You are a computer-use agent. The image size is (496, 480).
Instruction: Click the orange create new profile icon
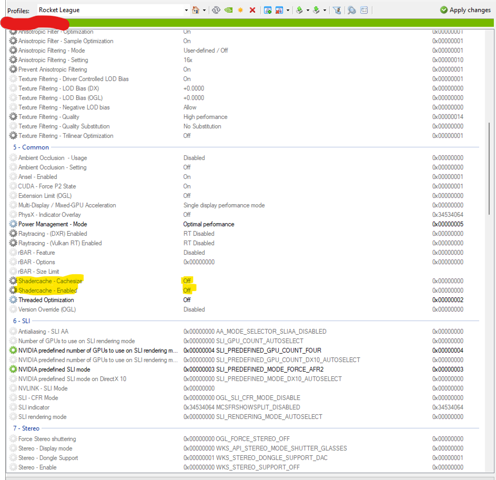240,10
